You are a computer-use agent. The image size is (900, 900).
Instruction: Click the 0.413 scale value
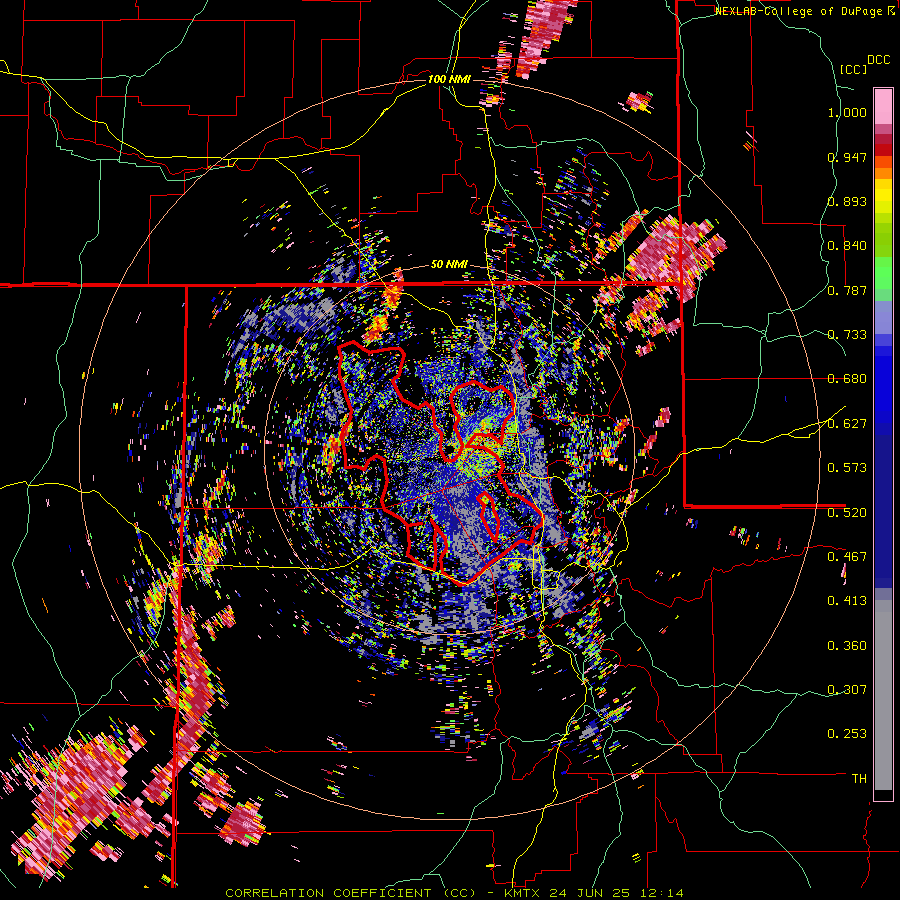point(847,601)
